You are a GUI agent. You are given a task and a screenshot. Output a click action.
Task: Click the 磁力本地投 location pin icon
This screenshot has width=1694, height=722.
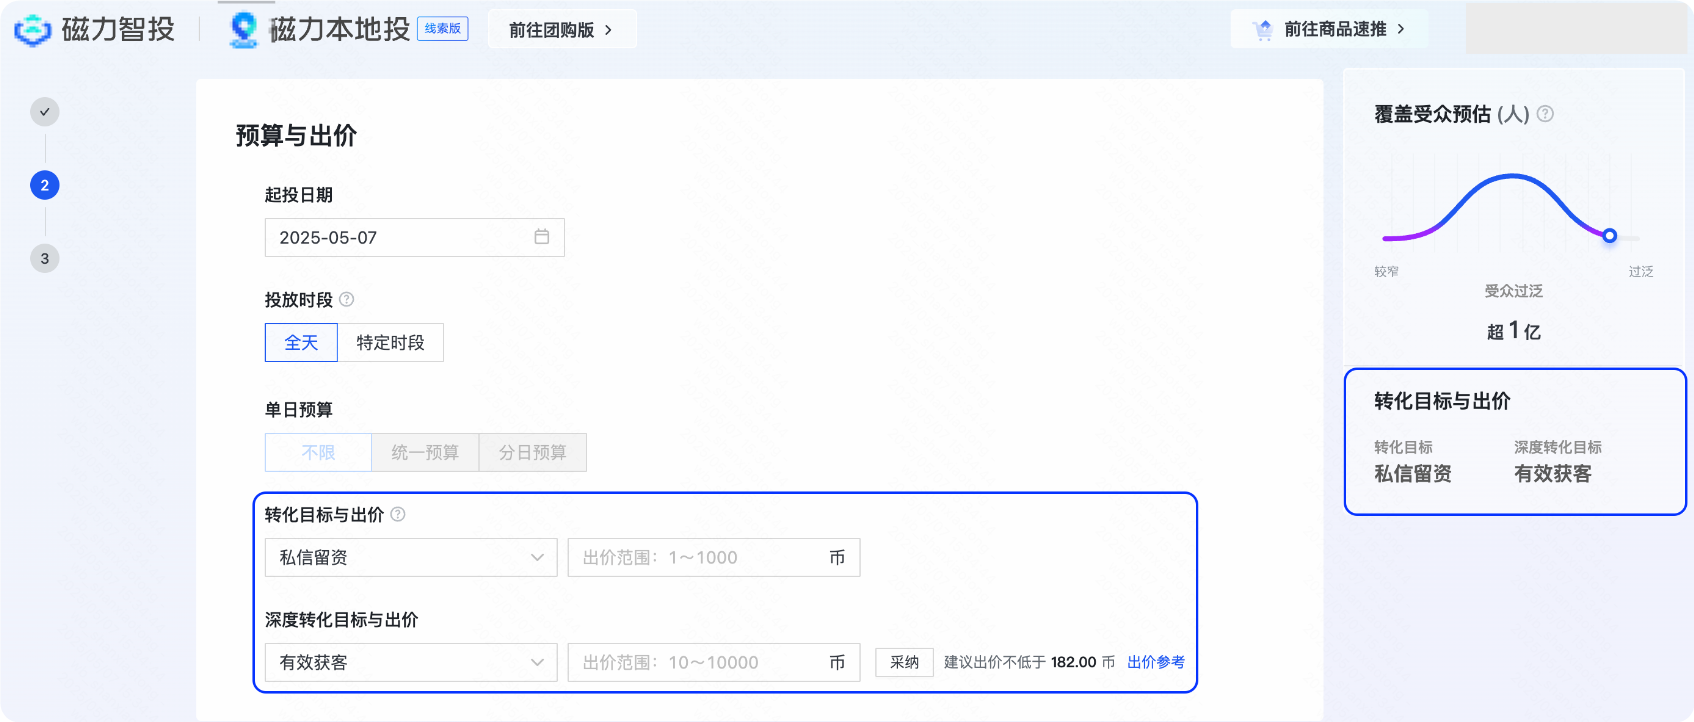[x=243, y=30]
